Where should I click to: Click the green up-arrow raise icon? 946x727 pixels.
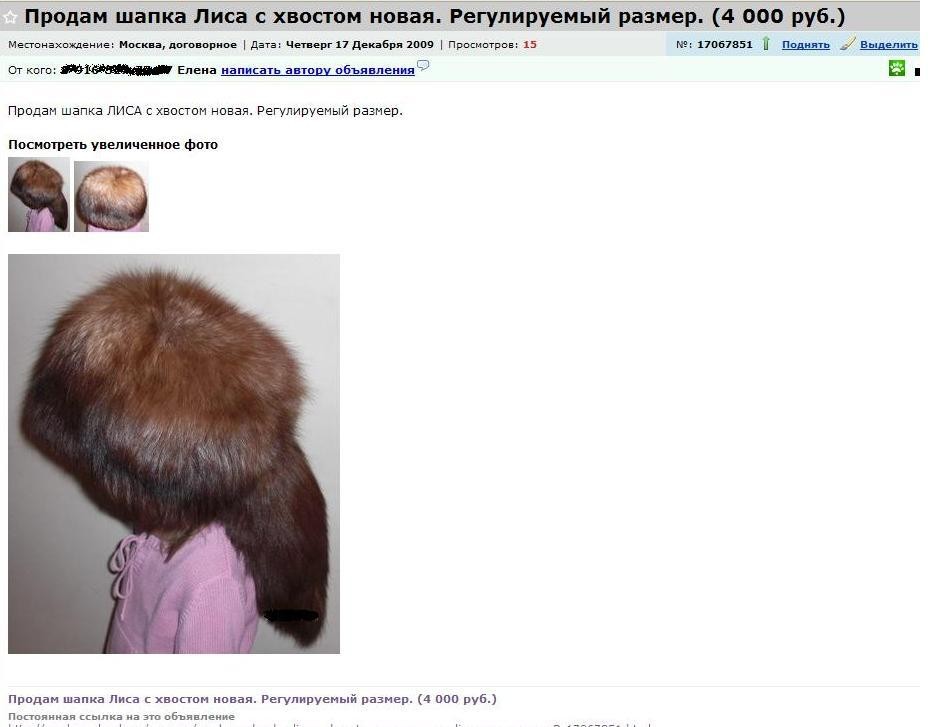point(766,43)
